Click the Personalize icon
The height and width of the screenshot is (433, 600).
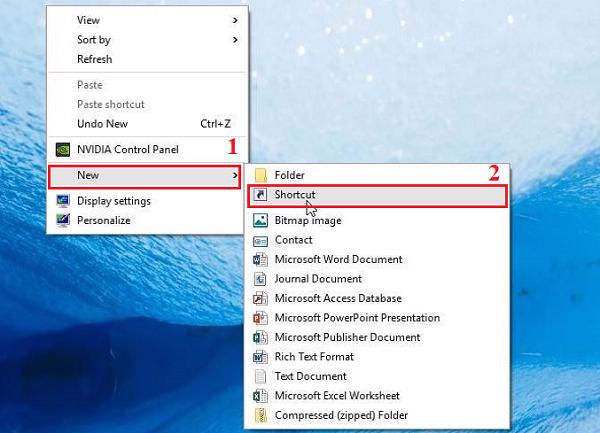pyautogui.click(x=63, y=220)
